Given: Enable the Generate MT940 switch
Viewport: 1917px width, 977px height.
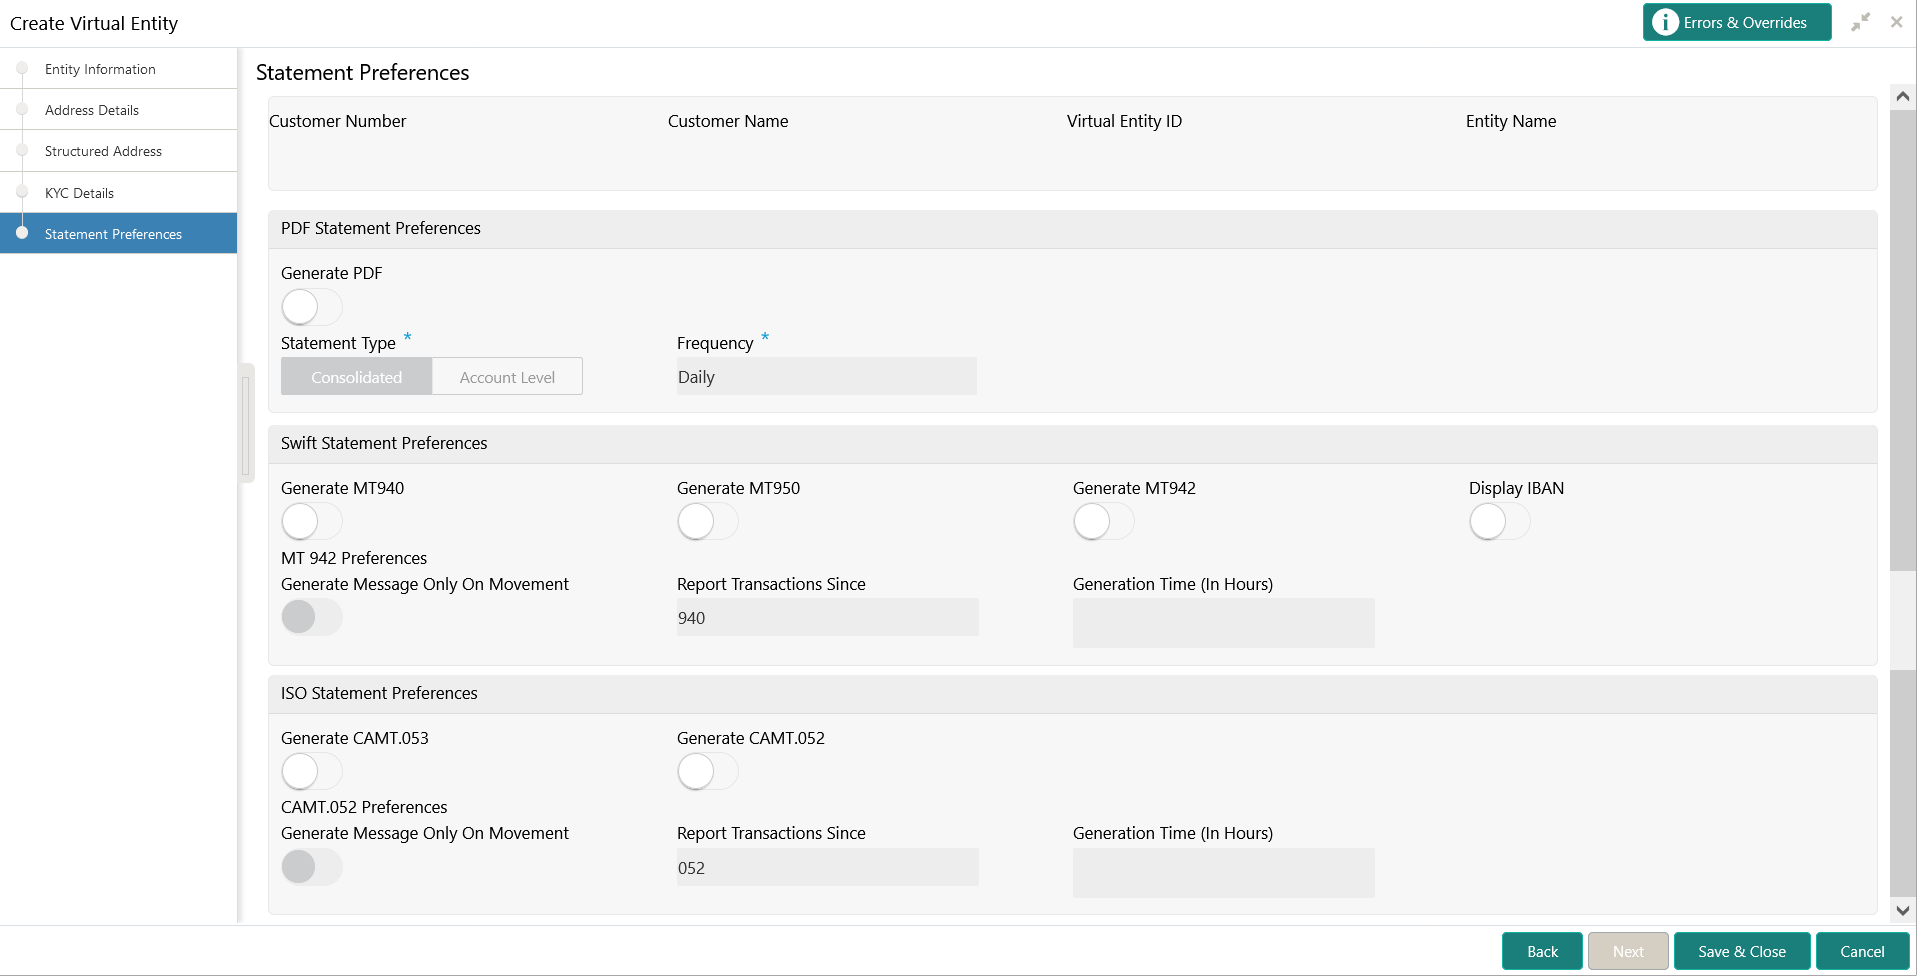Looking at the screenshot, I should click(311, 522).
